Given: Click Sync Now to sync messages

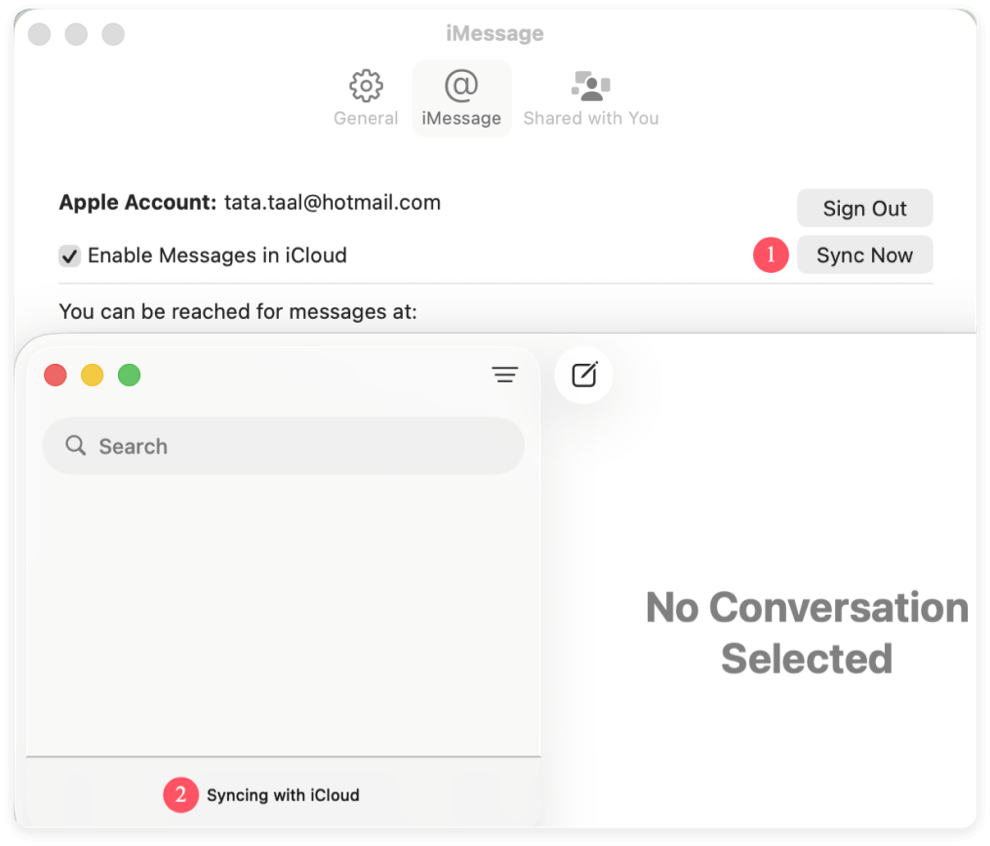Looking at the screenshot, I should tap(864, 255).
